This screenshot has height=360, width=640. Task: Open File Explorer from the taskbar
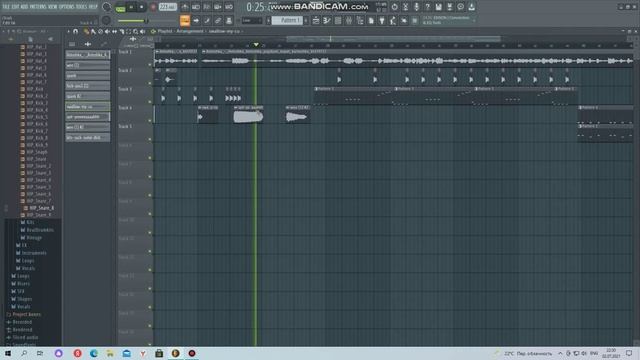(110, 353)
